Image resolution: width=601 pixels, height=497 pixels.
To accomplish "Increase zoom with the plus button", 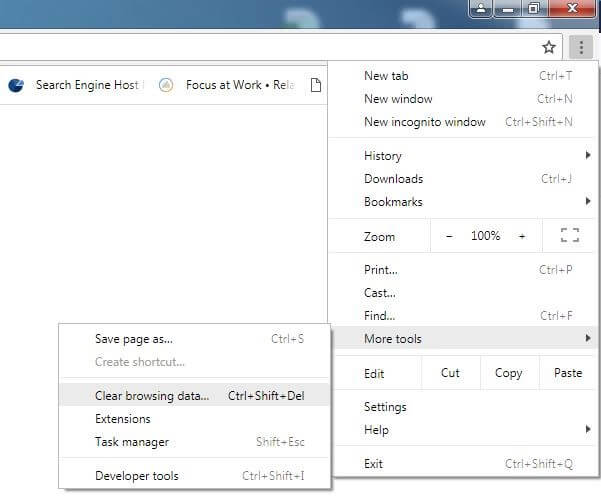I will [x=522, y=236].
